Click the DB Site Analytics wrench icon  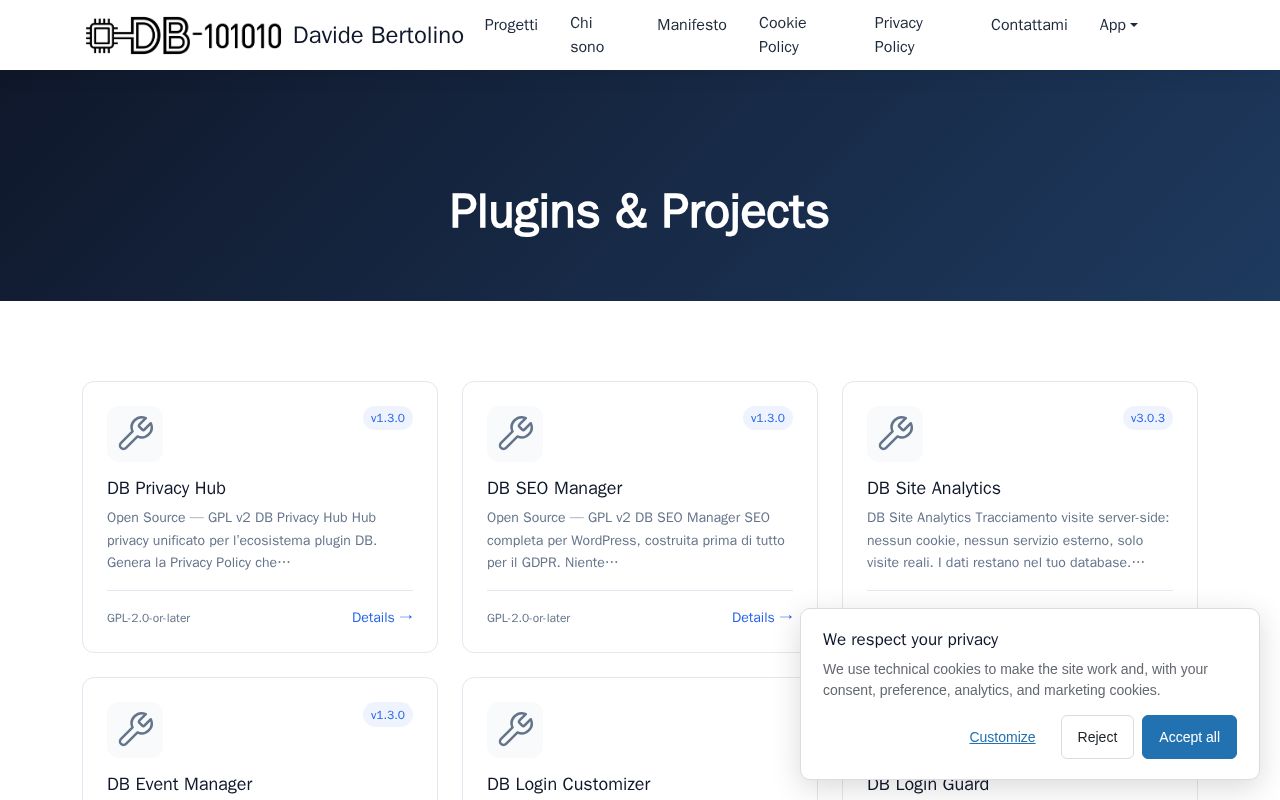click(x=895, y=434)
